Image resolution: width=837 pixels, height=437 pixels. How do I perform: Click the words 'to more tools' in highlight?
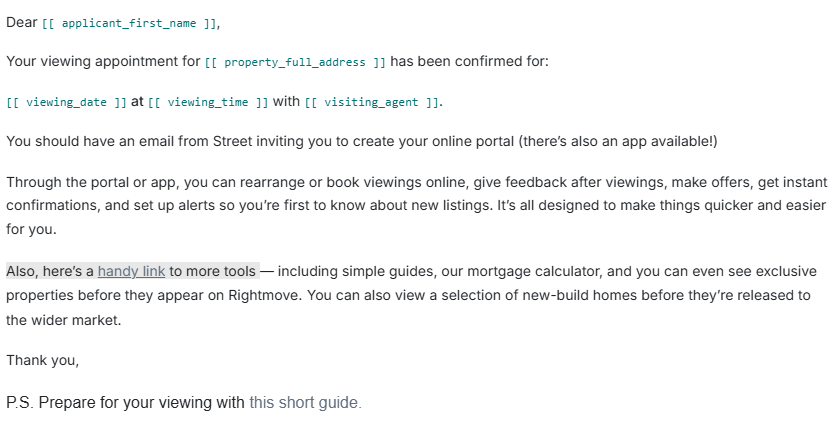(x=212, y=272)
